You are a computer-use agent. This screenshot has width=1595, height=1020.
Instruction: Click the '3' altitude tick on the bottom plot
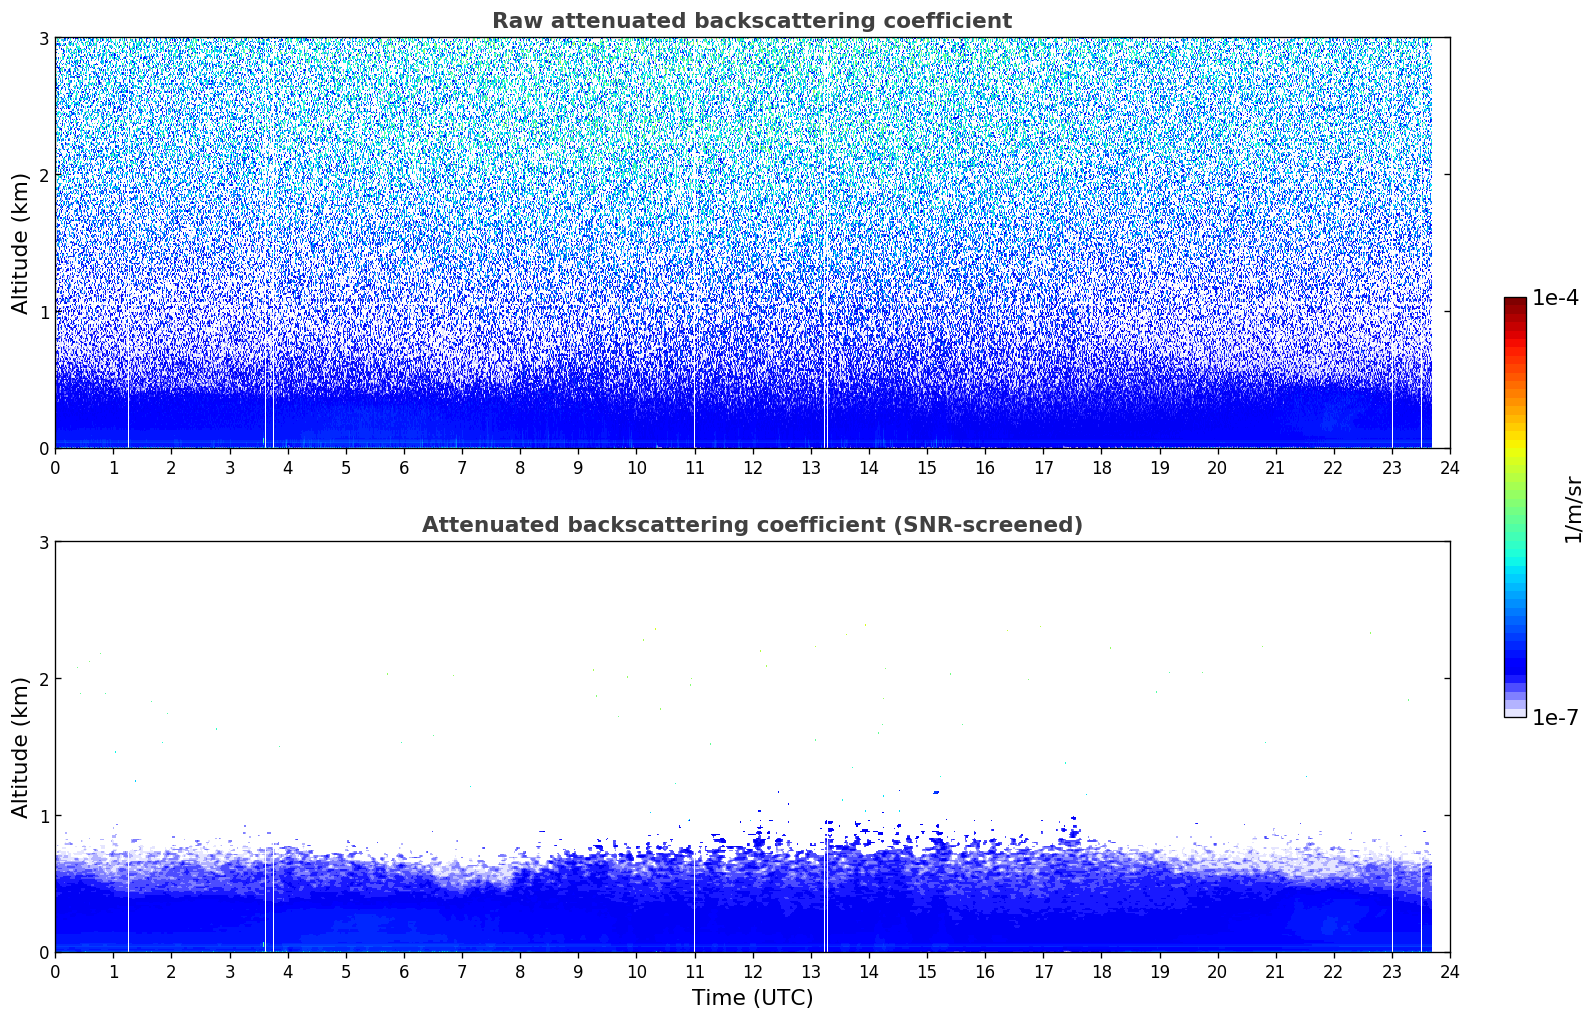point(44,542)
